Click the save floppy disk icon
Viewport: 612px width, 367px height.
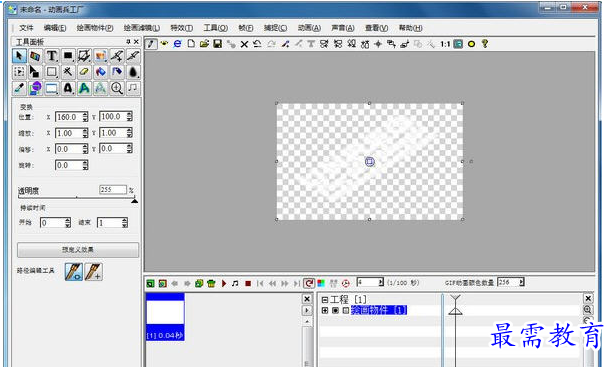click(x=218, y=44)
